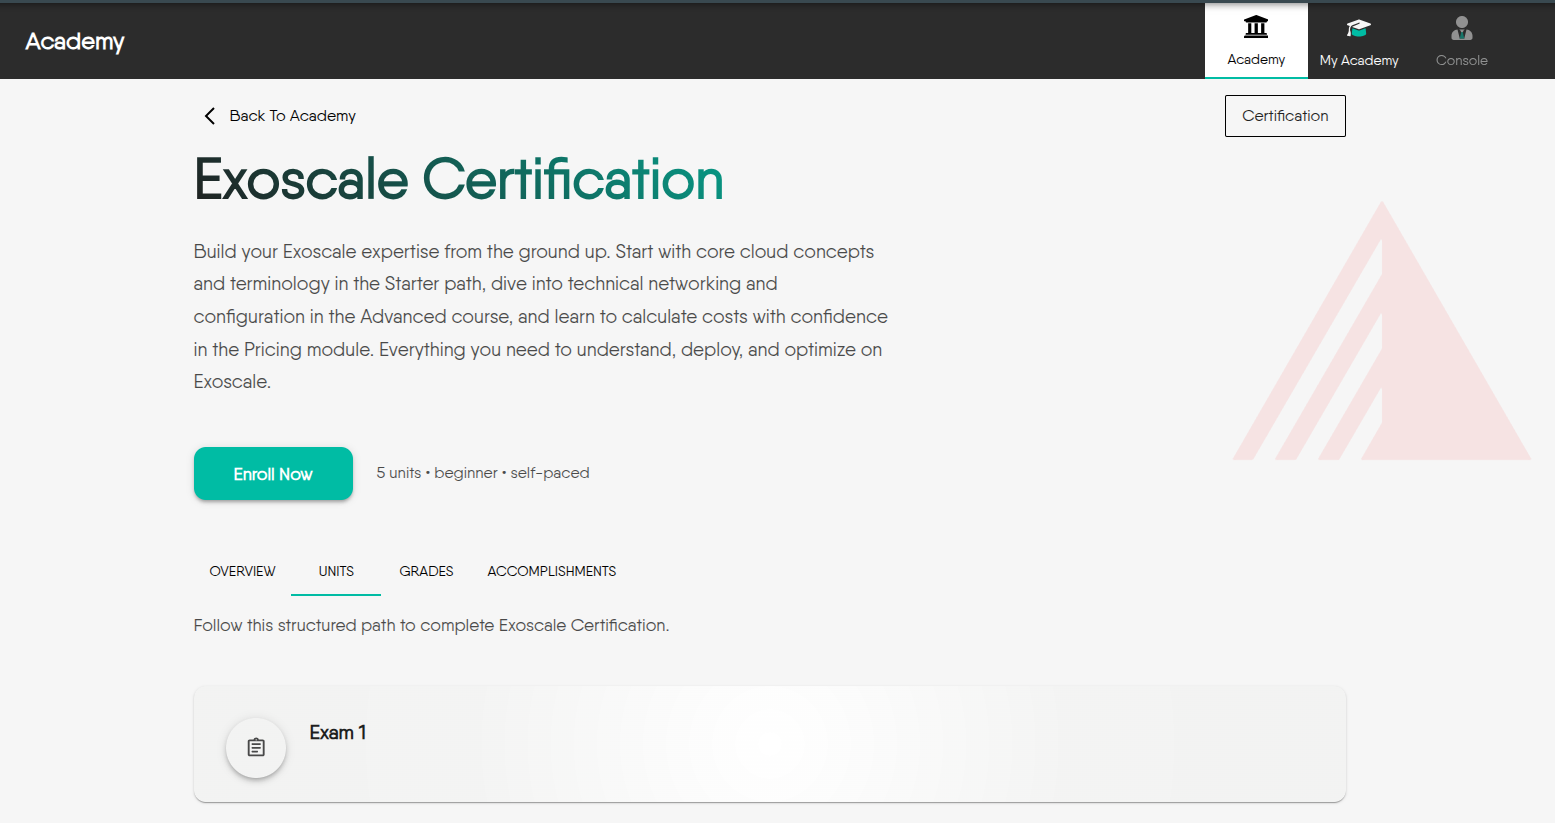This screenshot has width=1555, height=823.
Task: Click the Console person icon
Action: (1461, 28)
